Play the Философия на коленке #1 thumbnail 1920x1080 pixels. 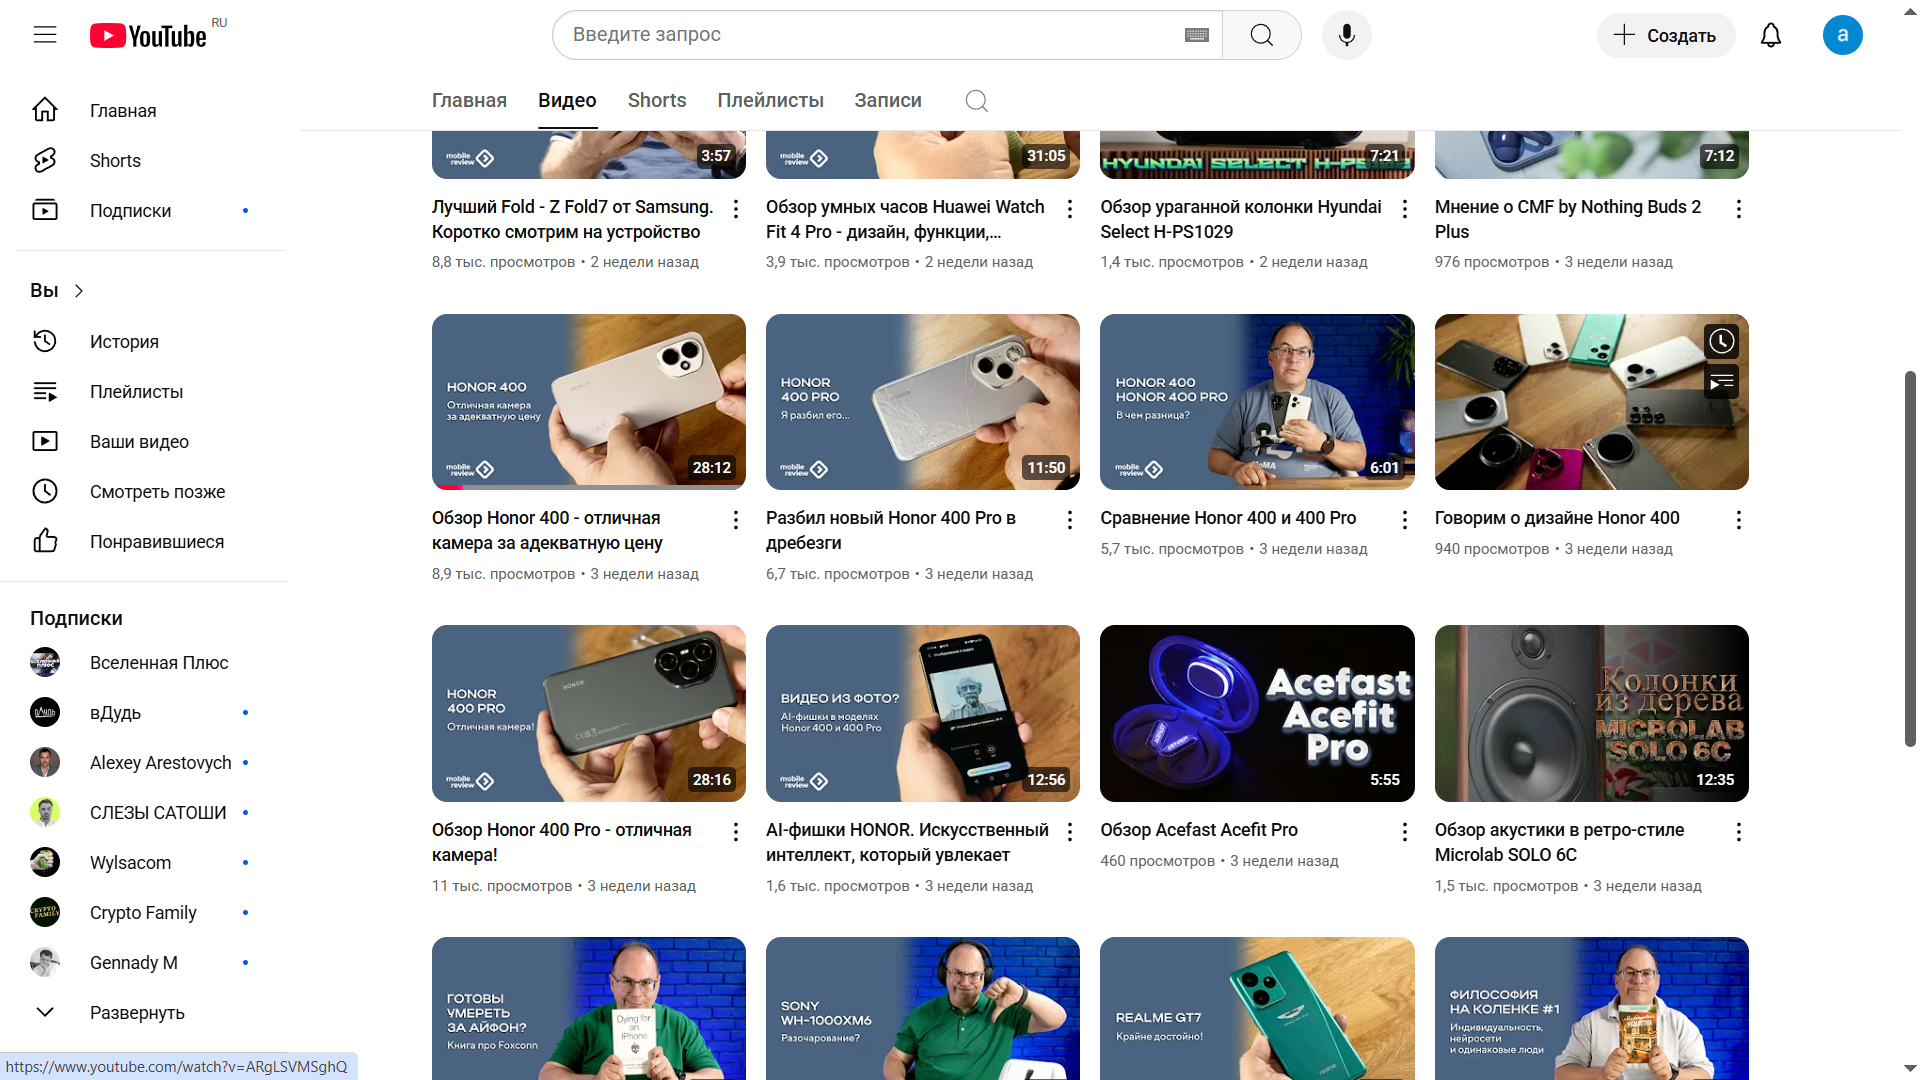pyautogui.click(x=1592, y=1008)
